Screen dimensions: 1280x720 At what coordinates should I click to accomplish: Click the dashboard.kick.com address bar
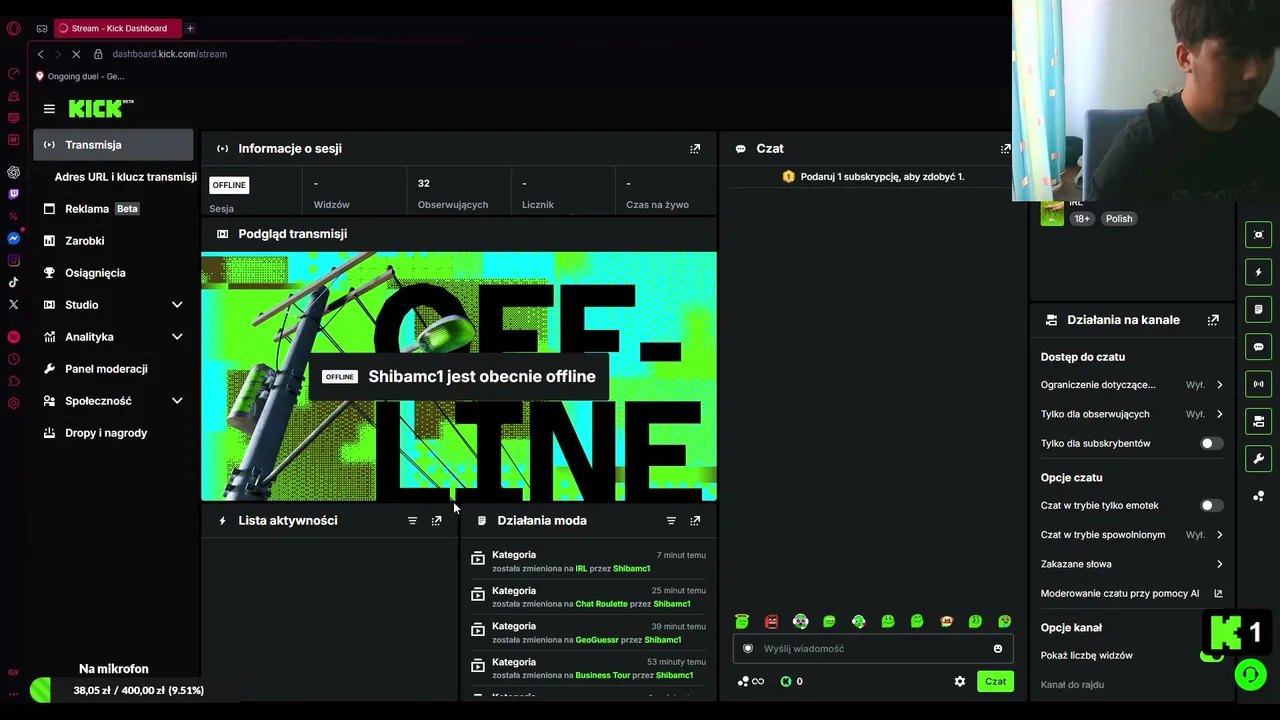(x=169, y=54)
